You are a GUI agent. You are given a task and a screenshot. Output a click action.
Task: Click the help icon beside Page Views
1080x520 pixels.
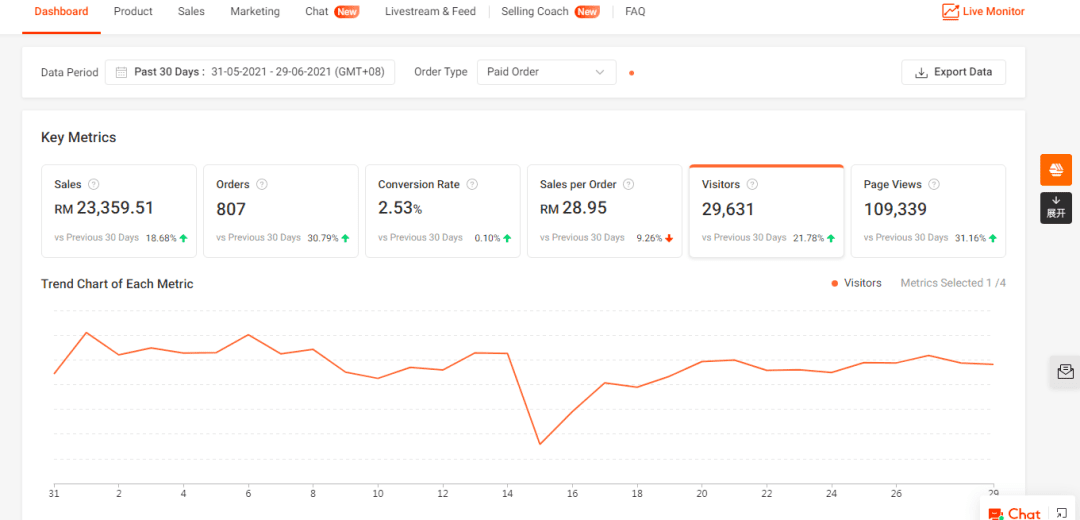[934, 184]
